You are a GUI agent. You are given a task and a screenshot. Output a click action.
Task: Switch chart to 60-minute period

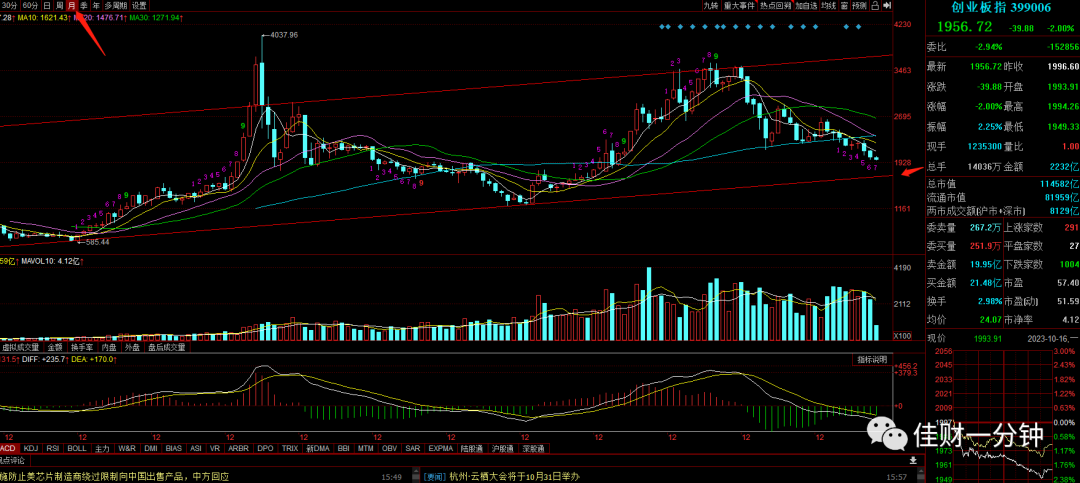point(30,5)
